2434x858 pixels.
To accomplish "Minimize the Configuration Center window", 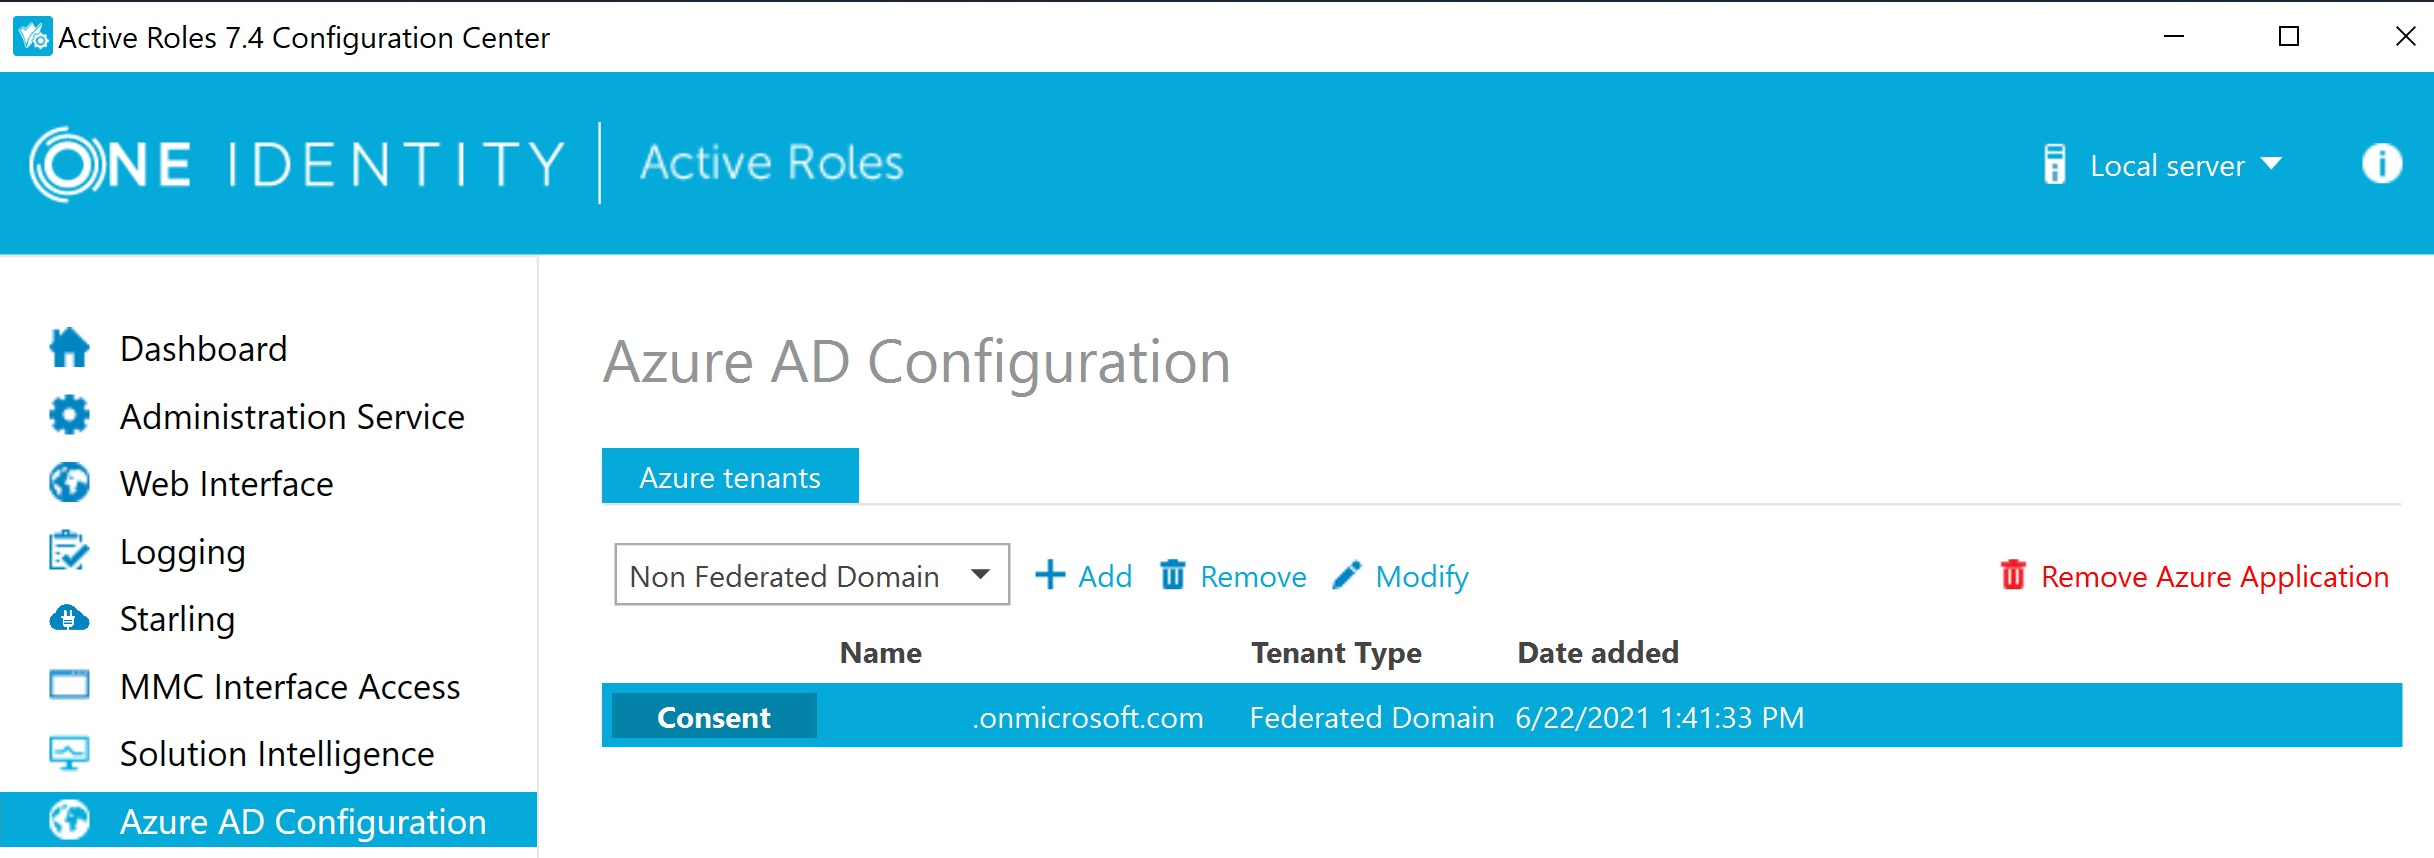I will click(x=2173, y=36).
